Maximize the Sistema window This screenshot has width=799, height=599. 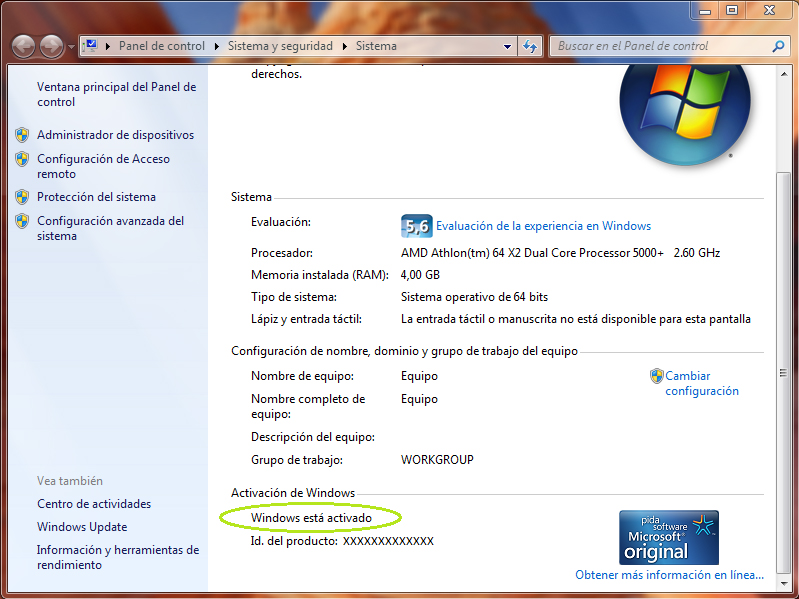tap(732, 10)
